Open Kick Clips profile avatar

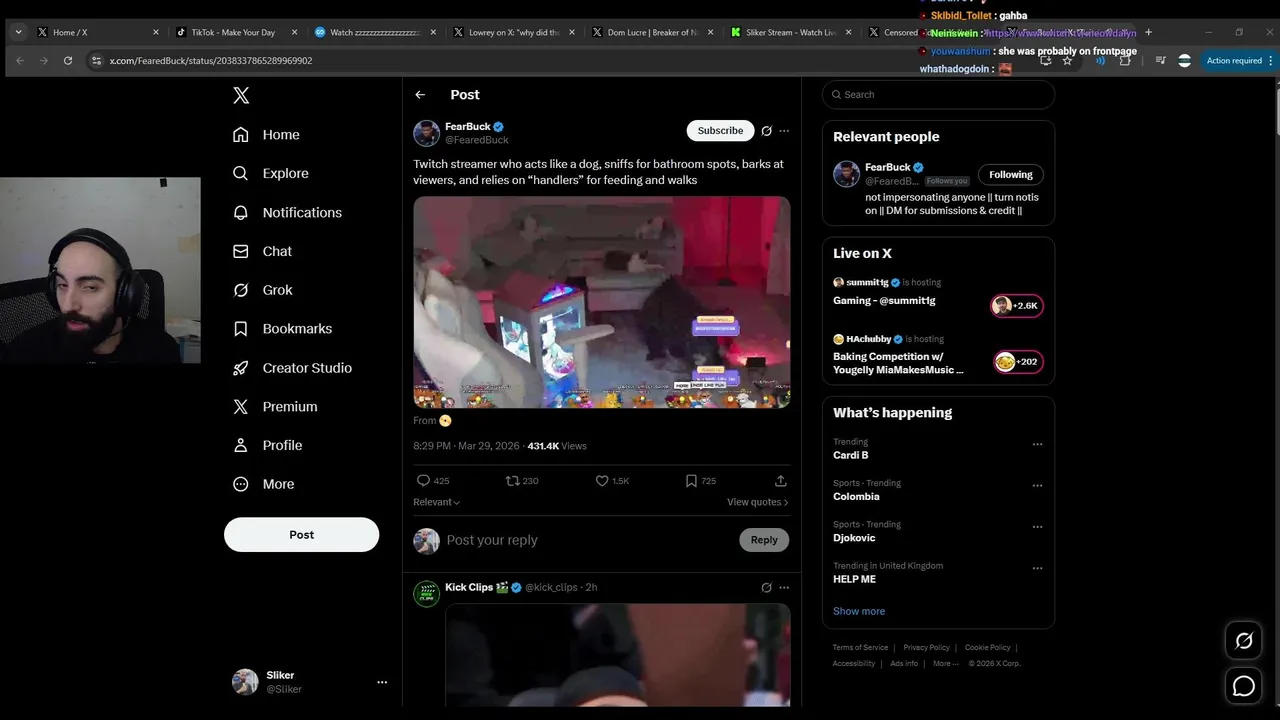click(427, 594)
